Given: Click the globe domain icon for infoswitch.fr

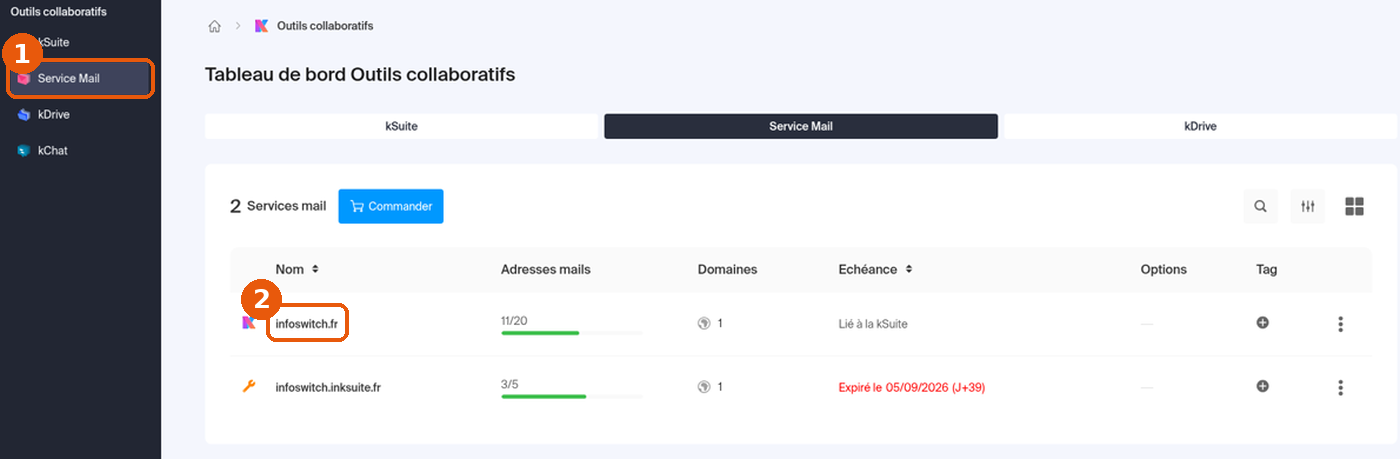Looking at the screenshot, I should (x=704, y=324).
